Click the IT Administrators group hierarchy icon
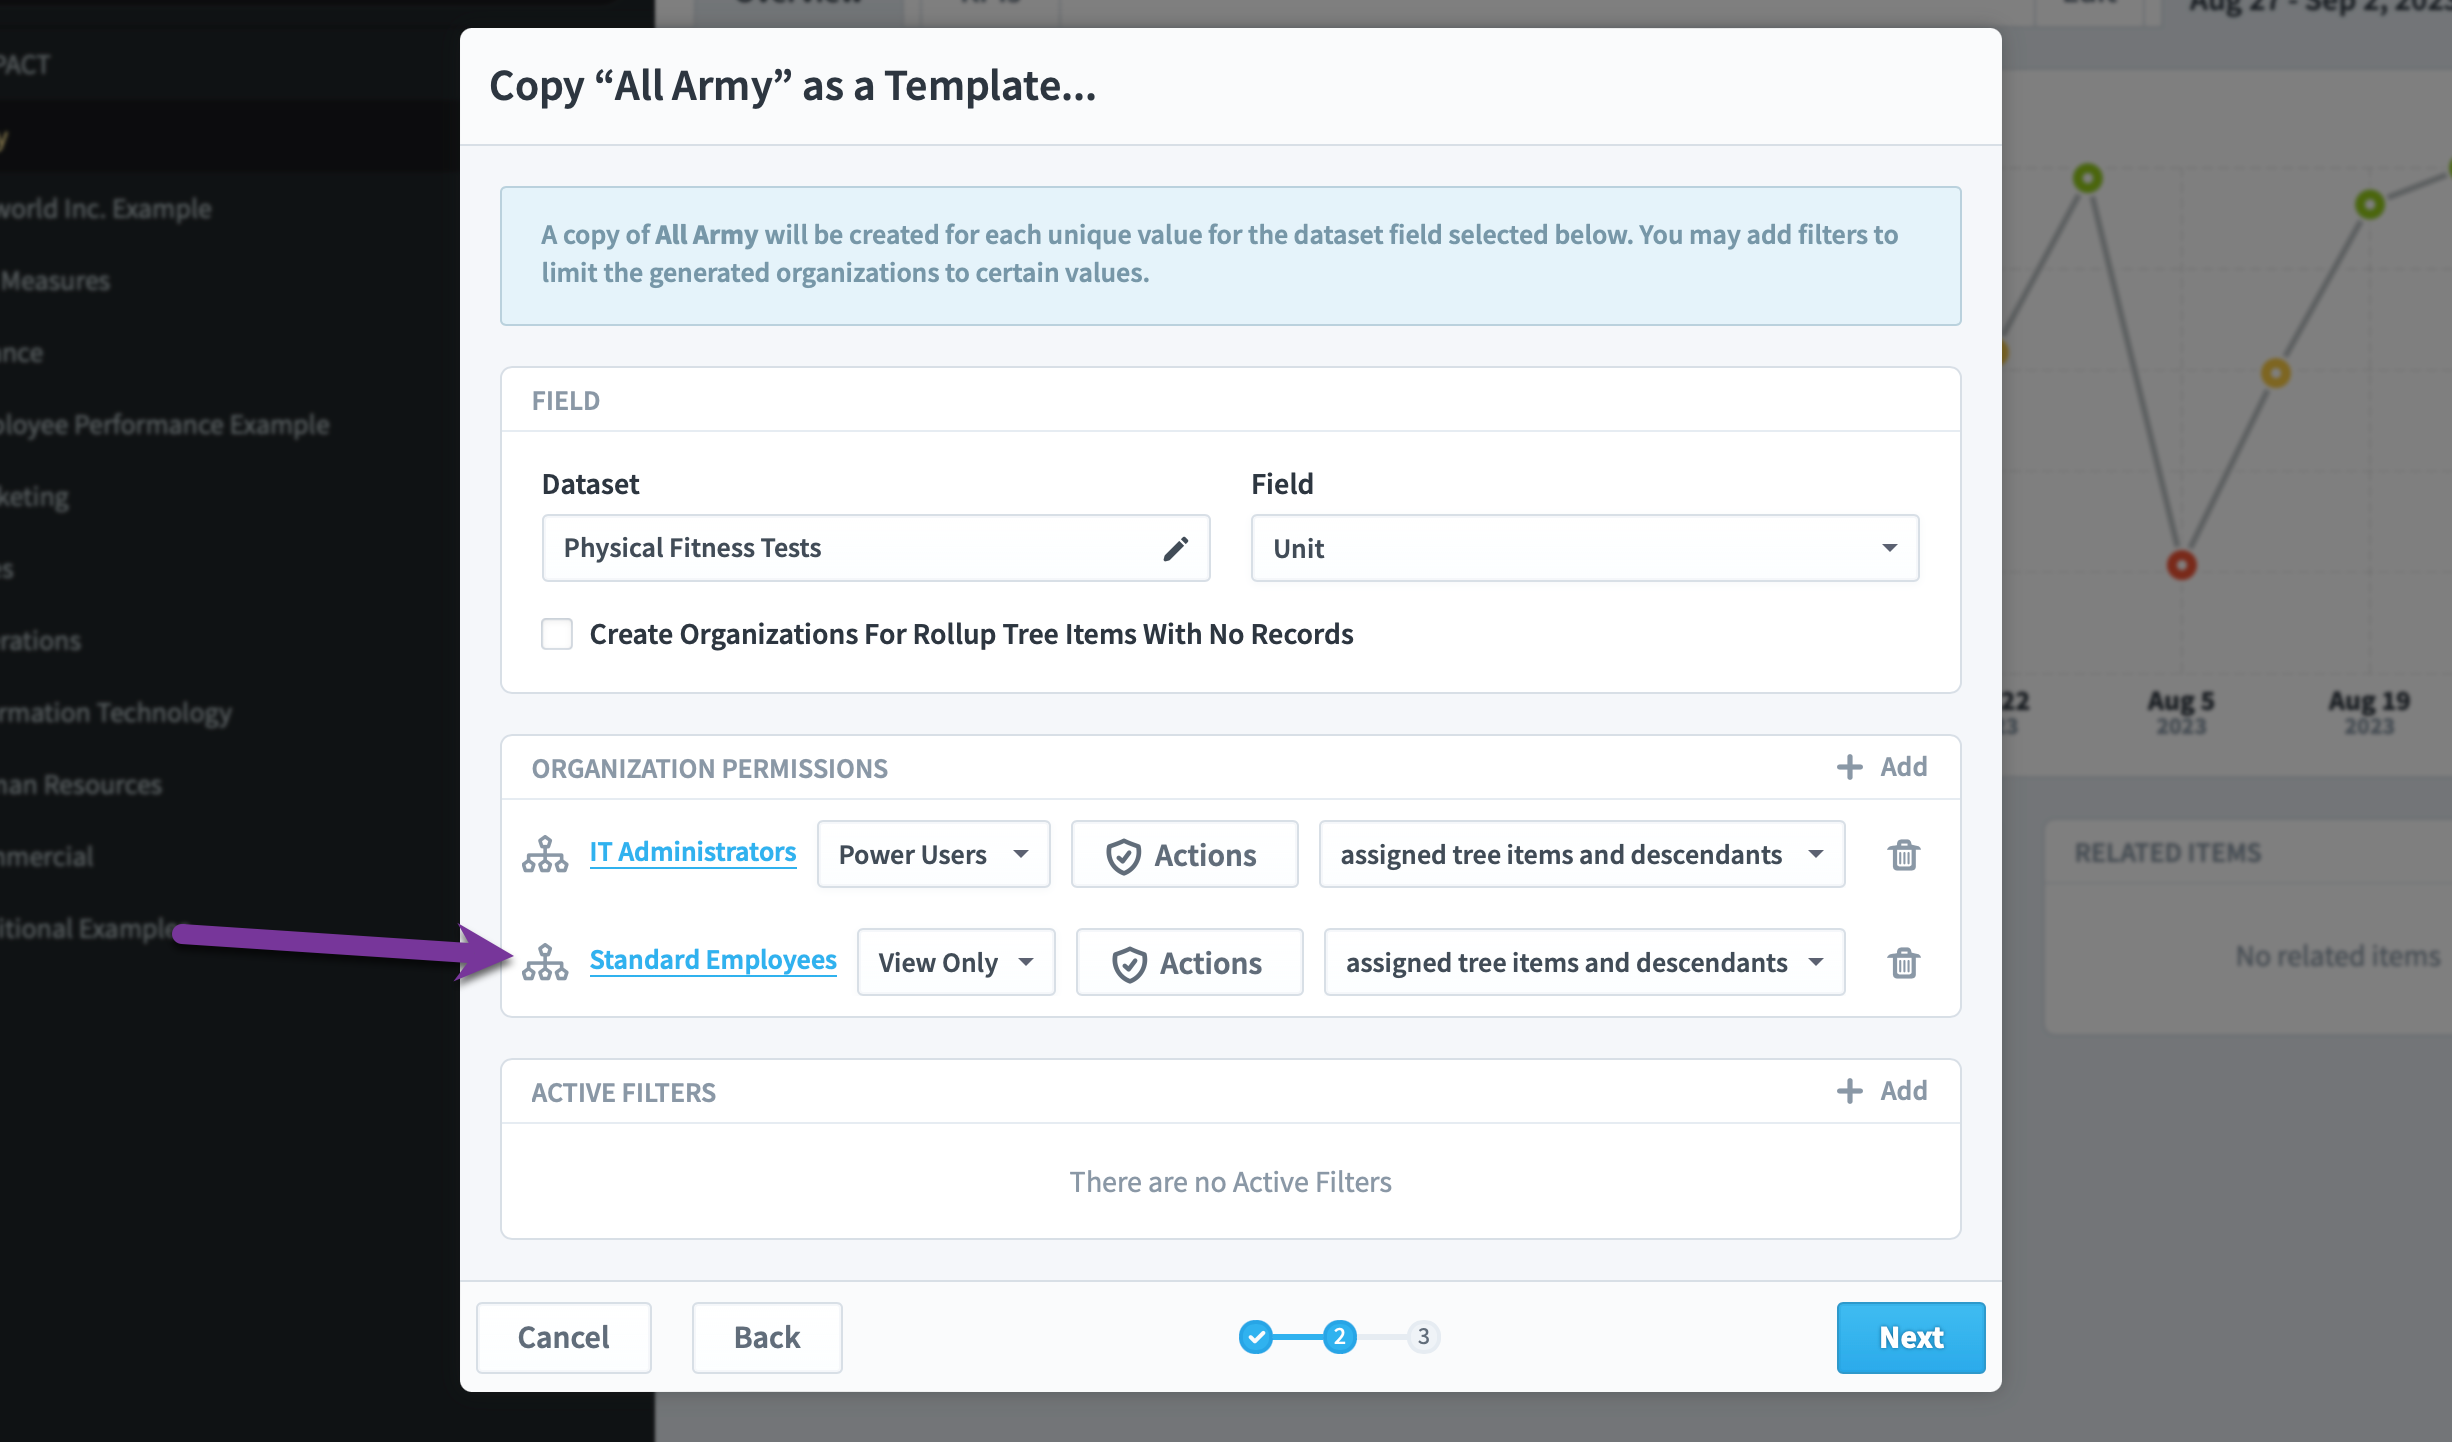The image size is (2452, 1442). pyautogui.click(x=545, y=854)
